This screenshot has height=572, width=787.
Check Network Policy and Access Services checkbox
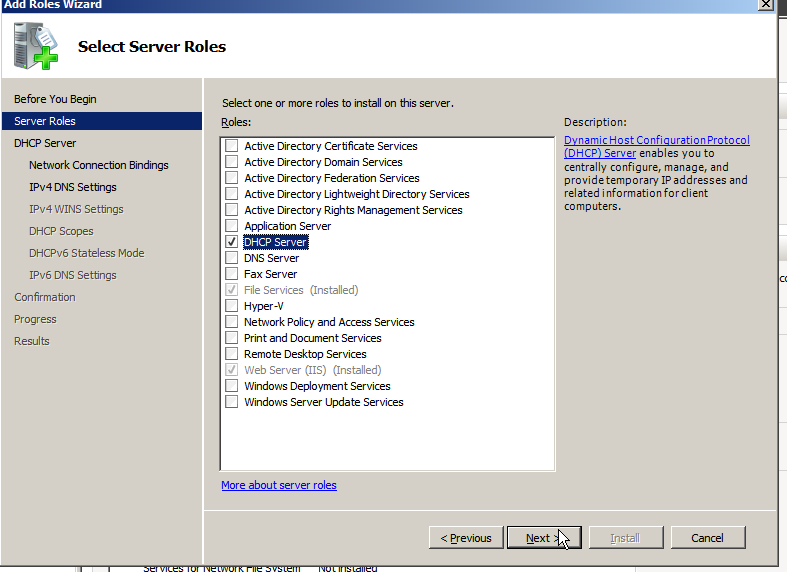click(231, 322)
